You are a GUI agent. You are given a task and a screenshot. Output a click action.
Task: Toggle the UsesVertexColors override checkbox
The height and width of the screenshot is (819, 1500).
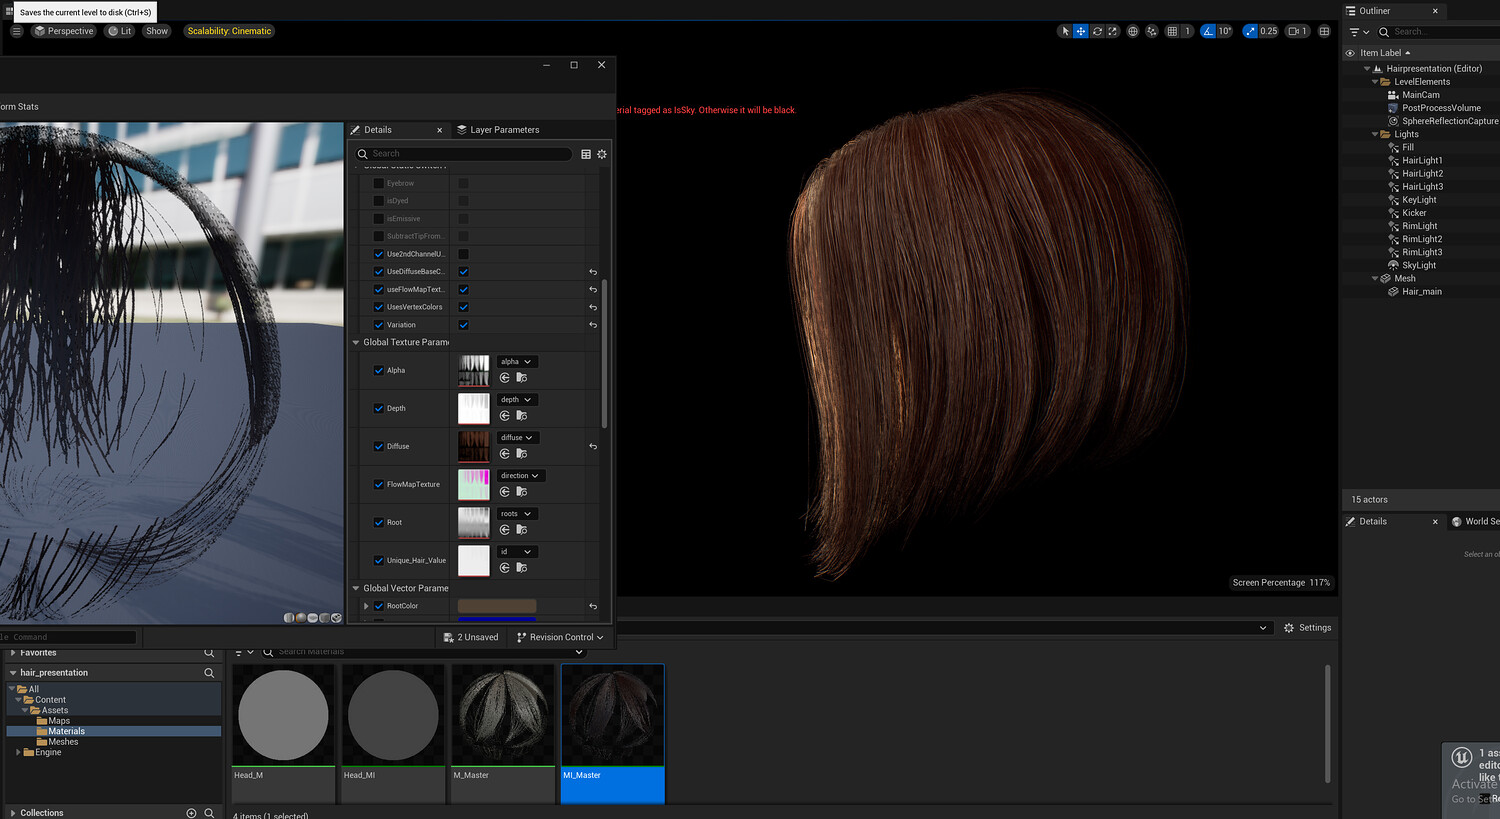(x=379, y=307)
